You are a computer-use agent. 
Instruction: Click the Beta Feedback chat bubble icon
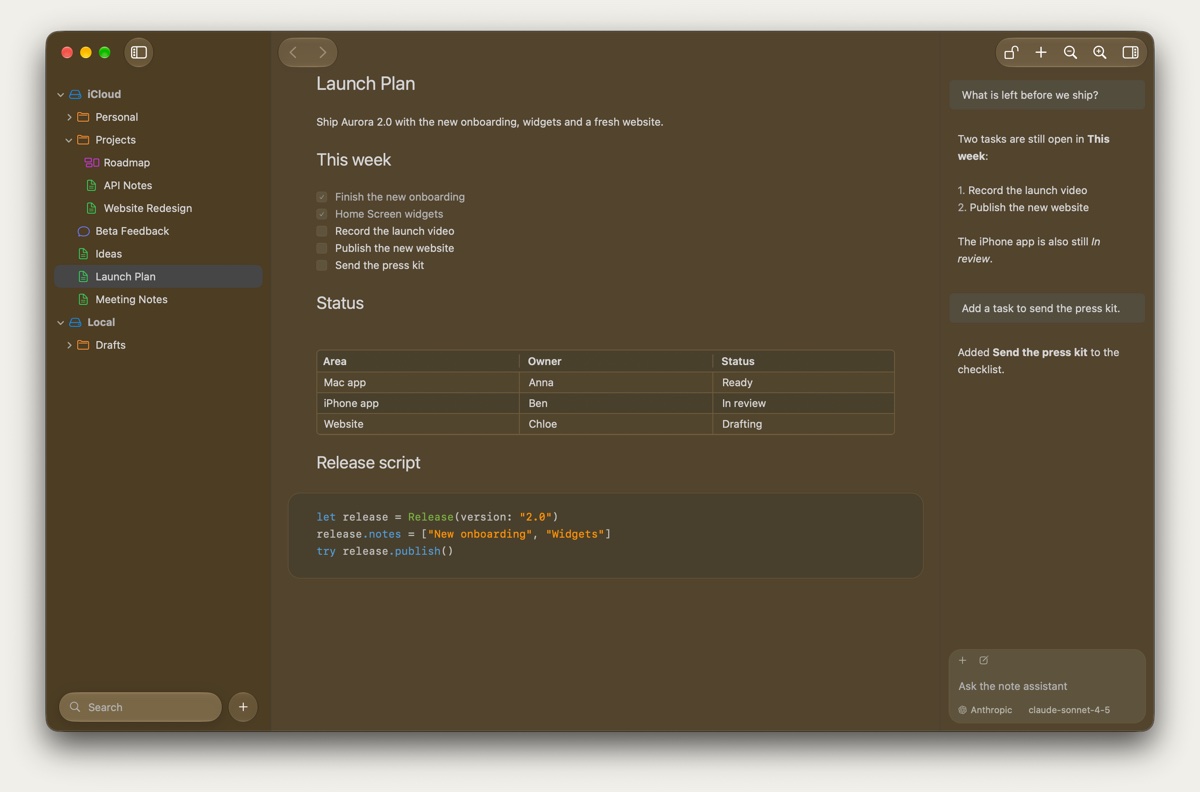[x=84, y=231]
